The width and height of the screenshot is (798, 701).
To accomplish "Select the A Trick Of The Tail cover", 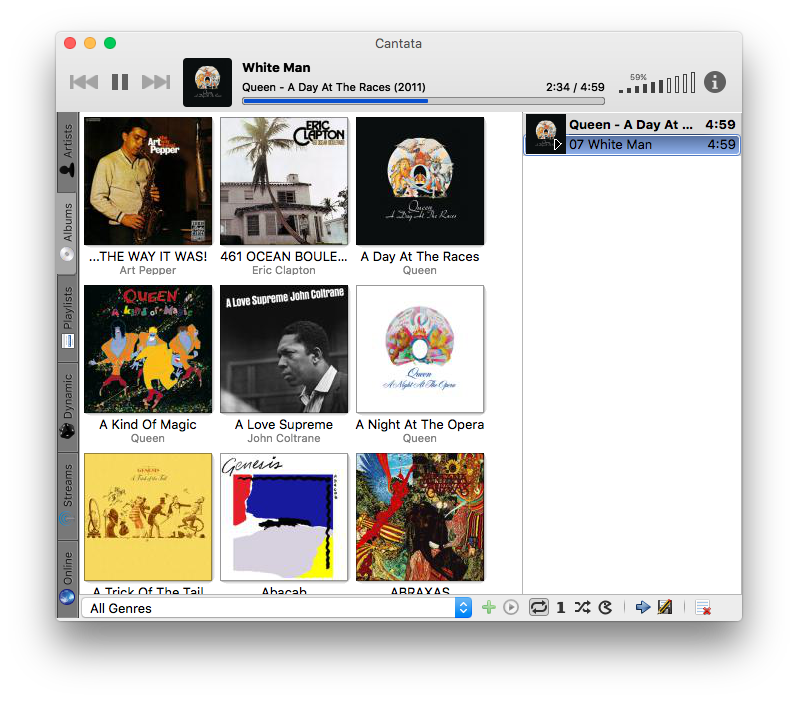I will pos(148,517).
